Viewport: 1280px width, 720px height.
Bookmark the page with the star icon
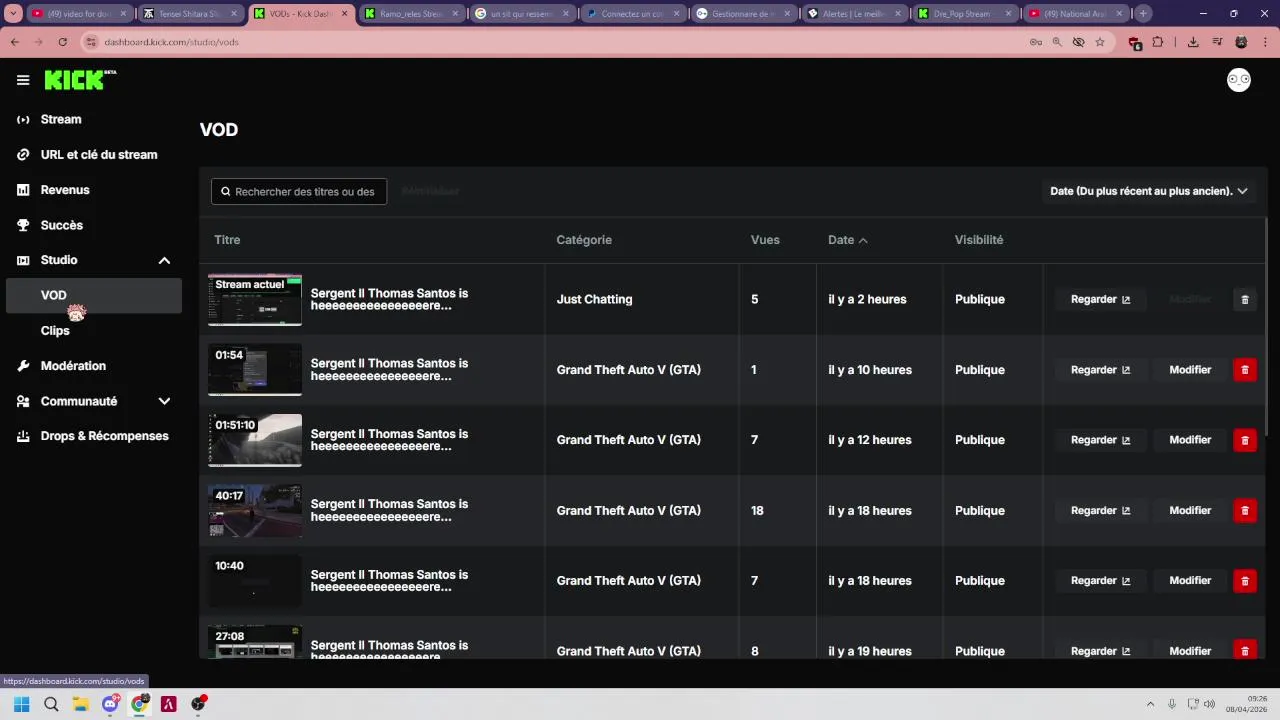pyautogui.click(x=1100, y=42)
